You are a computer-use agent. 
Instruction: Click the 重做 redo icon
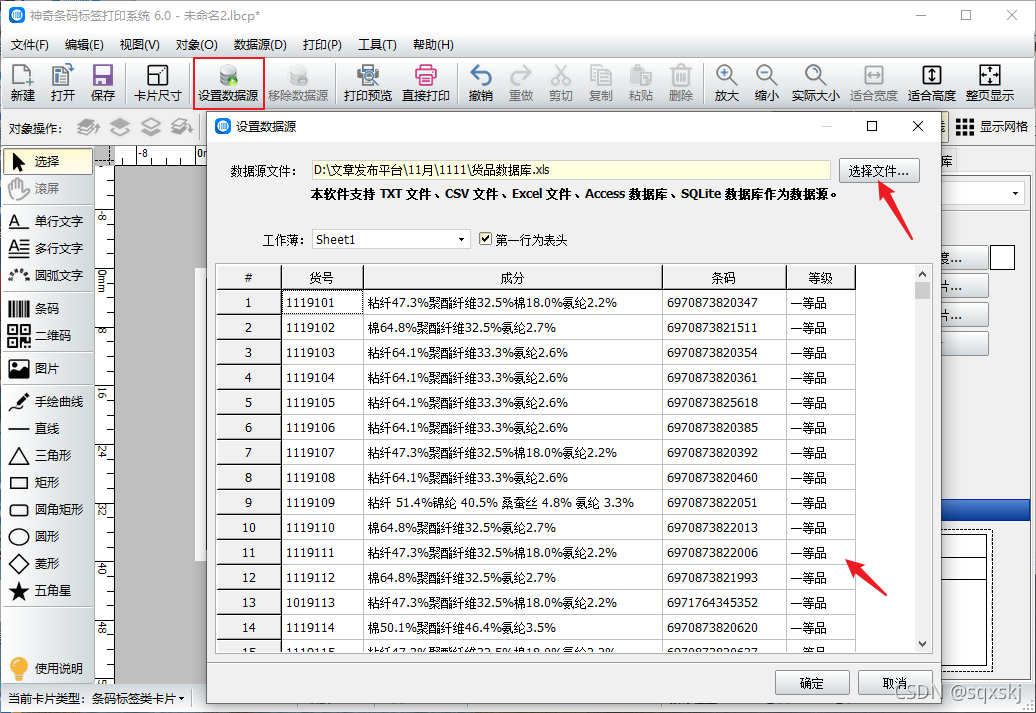tap(521, 83)
